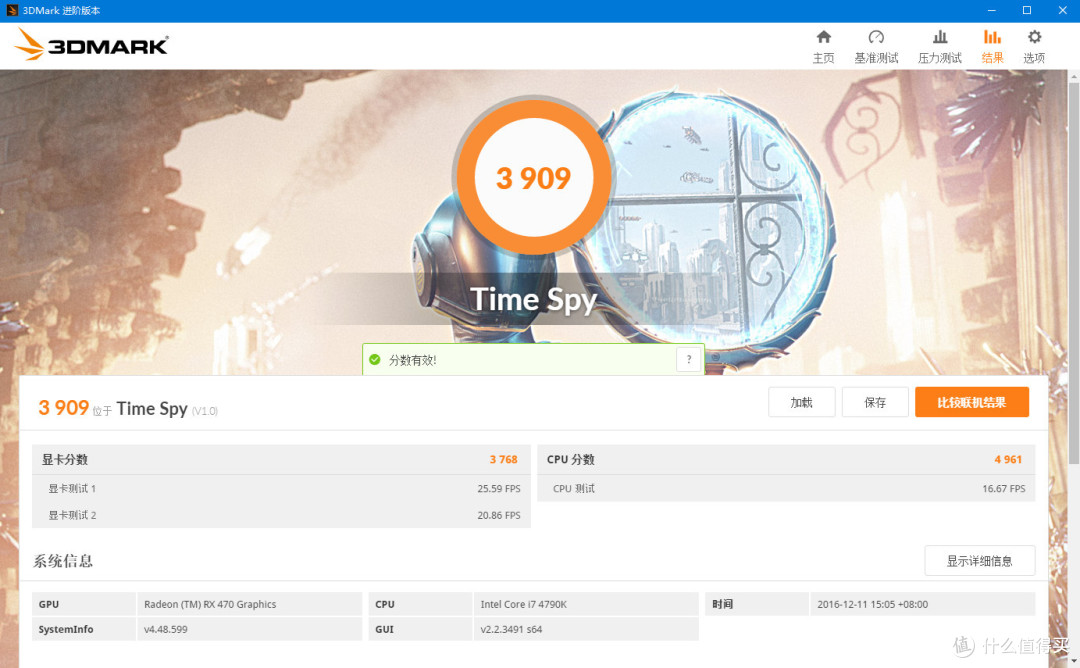Click the 加载 load button

tap(801, 402)
